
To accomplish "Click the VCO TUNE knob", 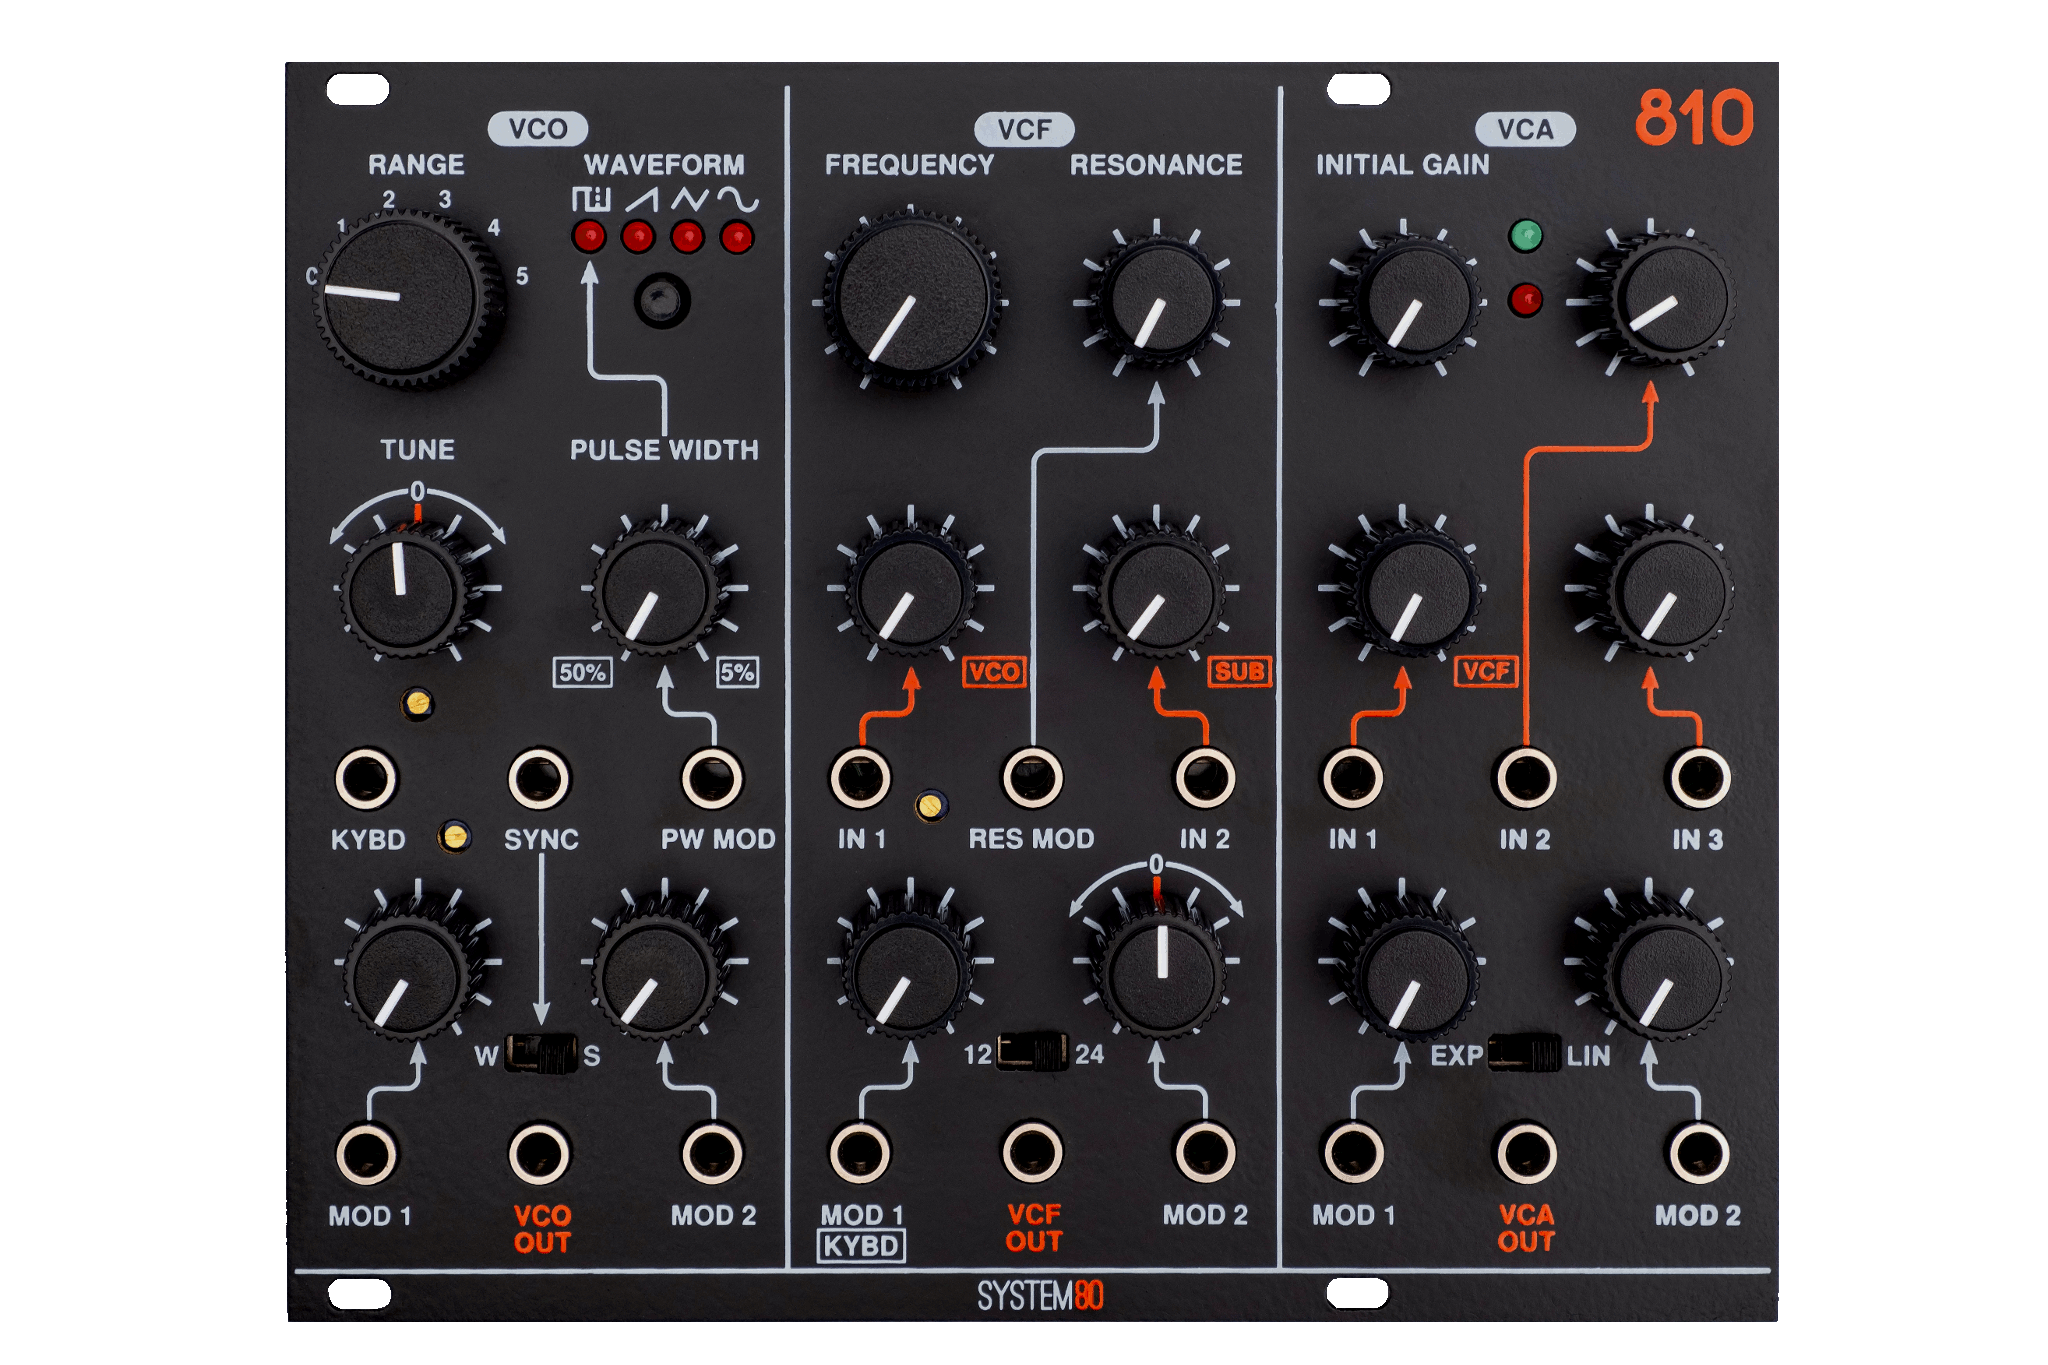I will point(404,592).
